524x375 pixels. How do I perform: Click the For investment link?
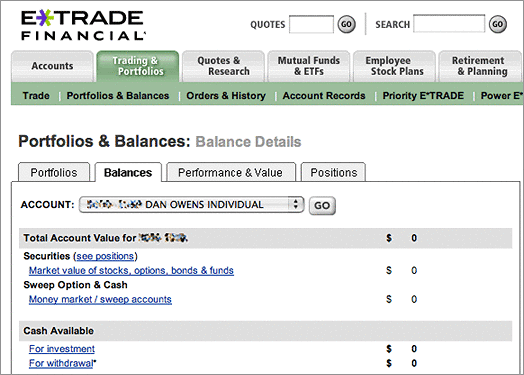(x=62, y=349)
